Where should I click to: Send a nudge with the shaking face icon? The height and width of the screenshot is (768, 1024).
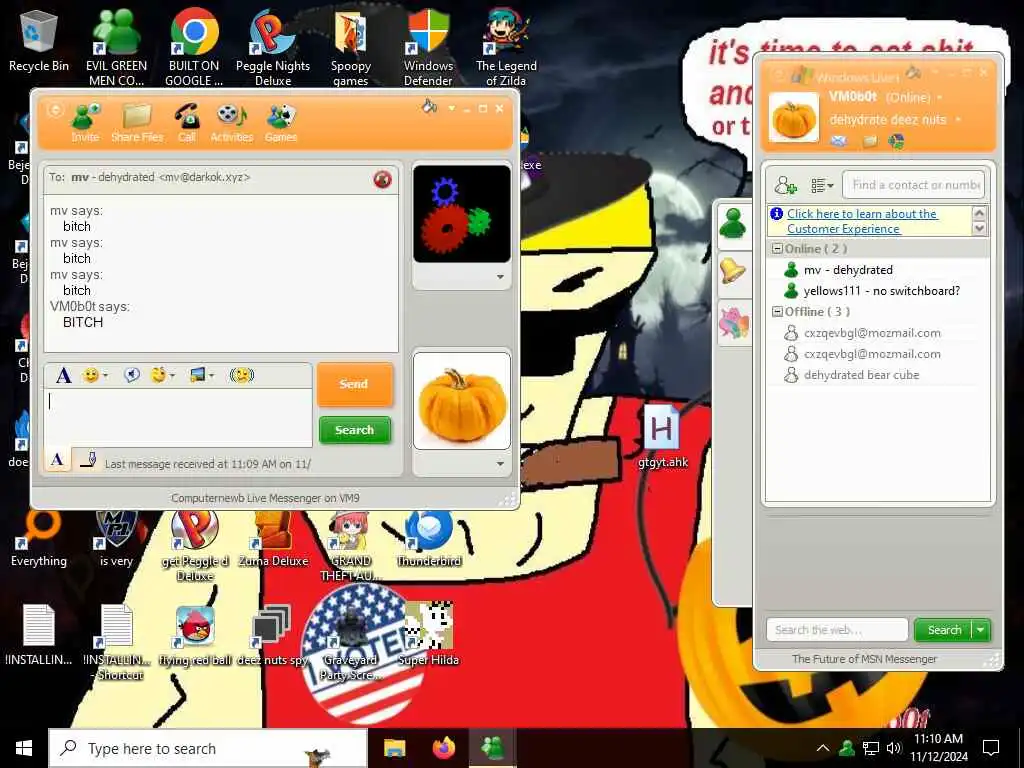(242, 375)
